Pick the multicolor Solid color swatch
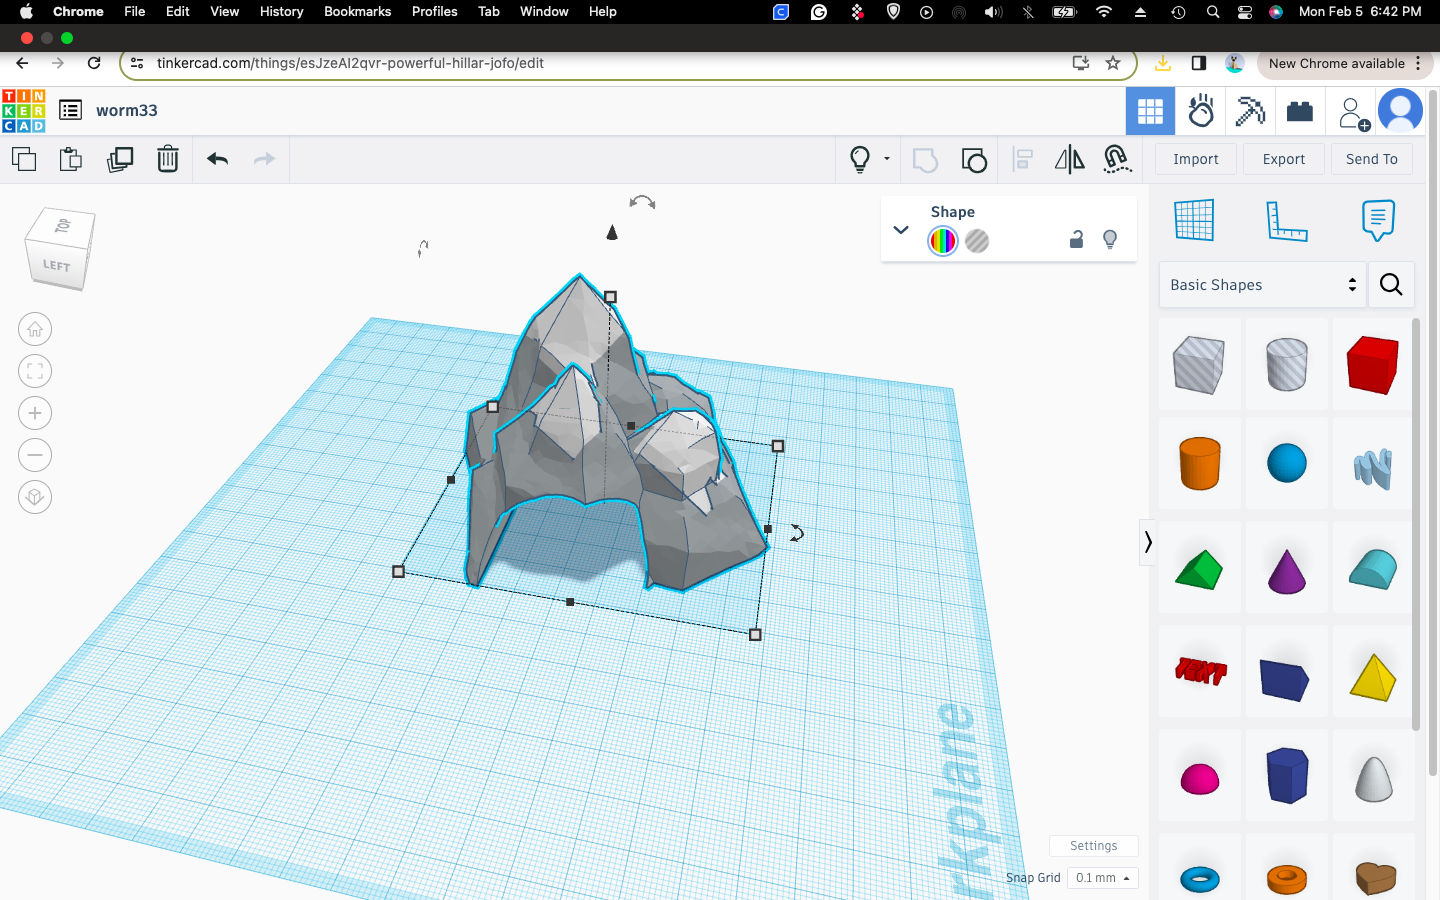Viewport: 1440px width, 900px height. pos(943,241)
